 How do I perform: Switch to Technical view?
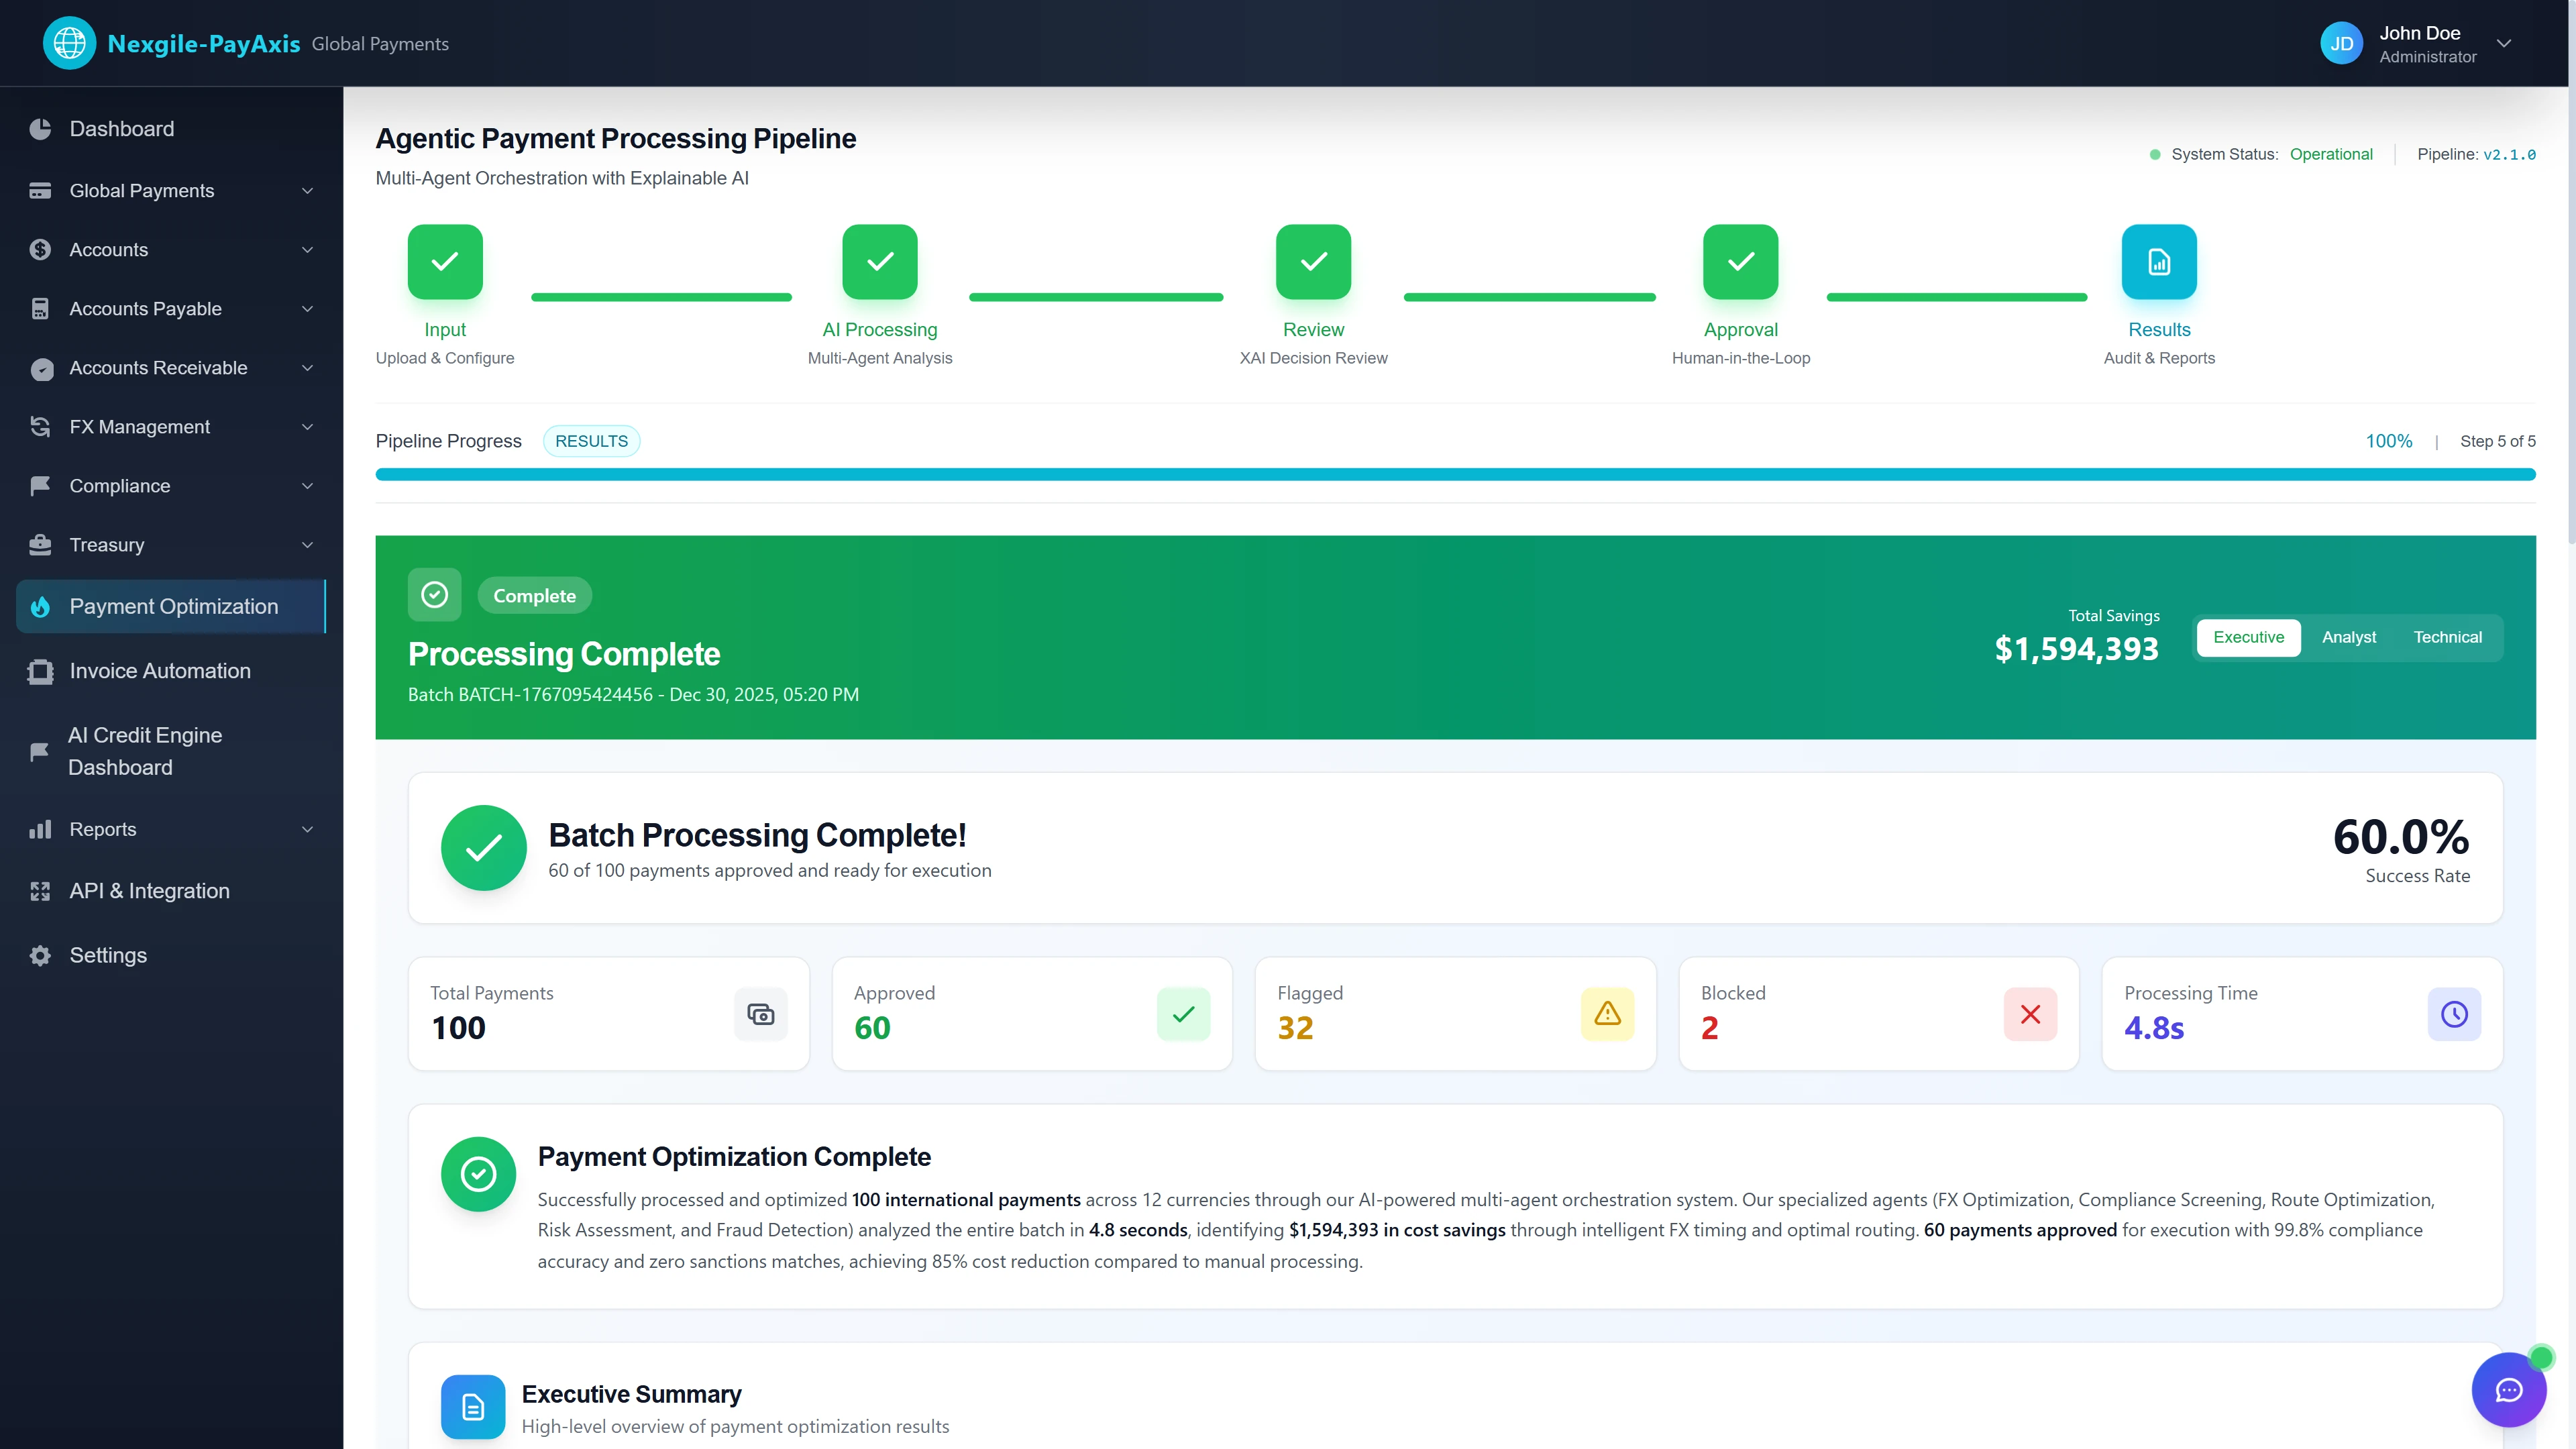(x=2448, y=637)
